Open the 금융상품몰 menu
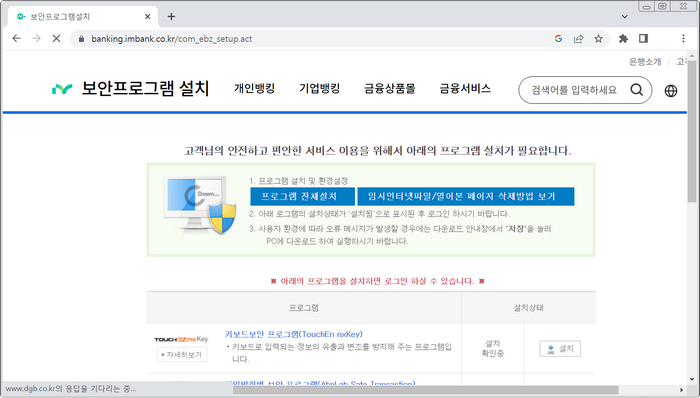Image resolution: width=700 pixels, height=398 pixels. click(x=390, y=88)
